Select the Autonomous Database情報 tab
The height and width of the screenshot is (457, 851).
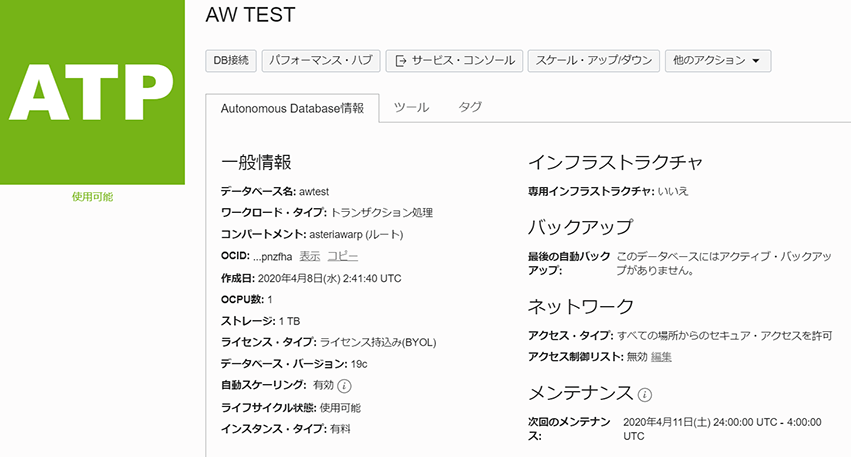[292, 109]
